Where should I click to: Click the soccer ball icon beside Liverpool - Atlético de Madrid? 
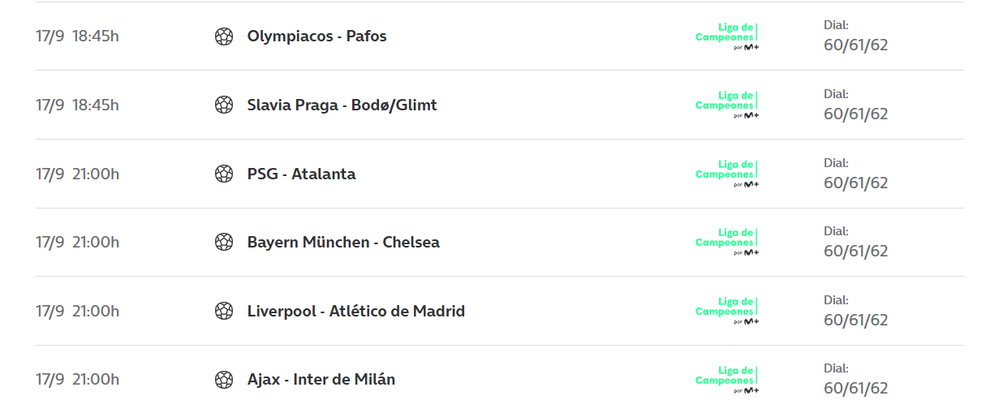pos(224,311)
